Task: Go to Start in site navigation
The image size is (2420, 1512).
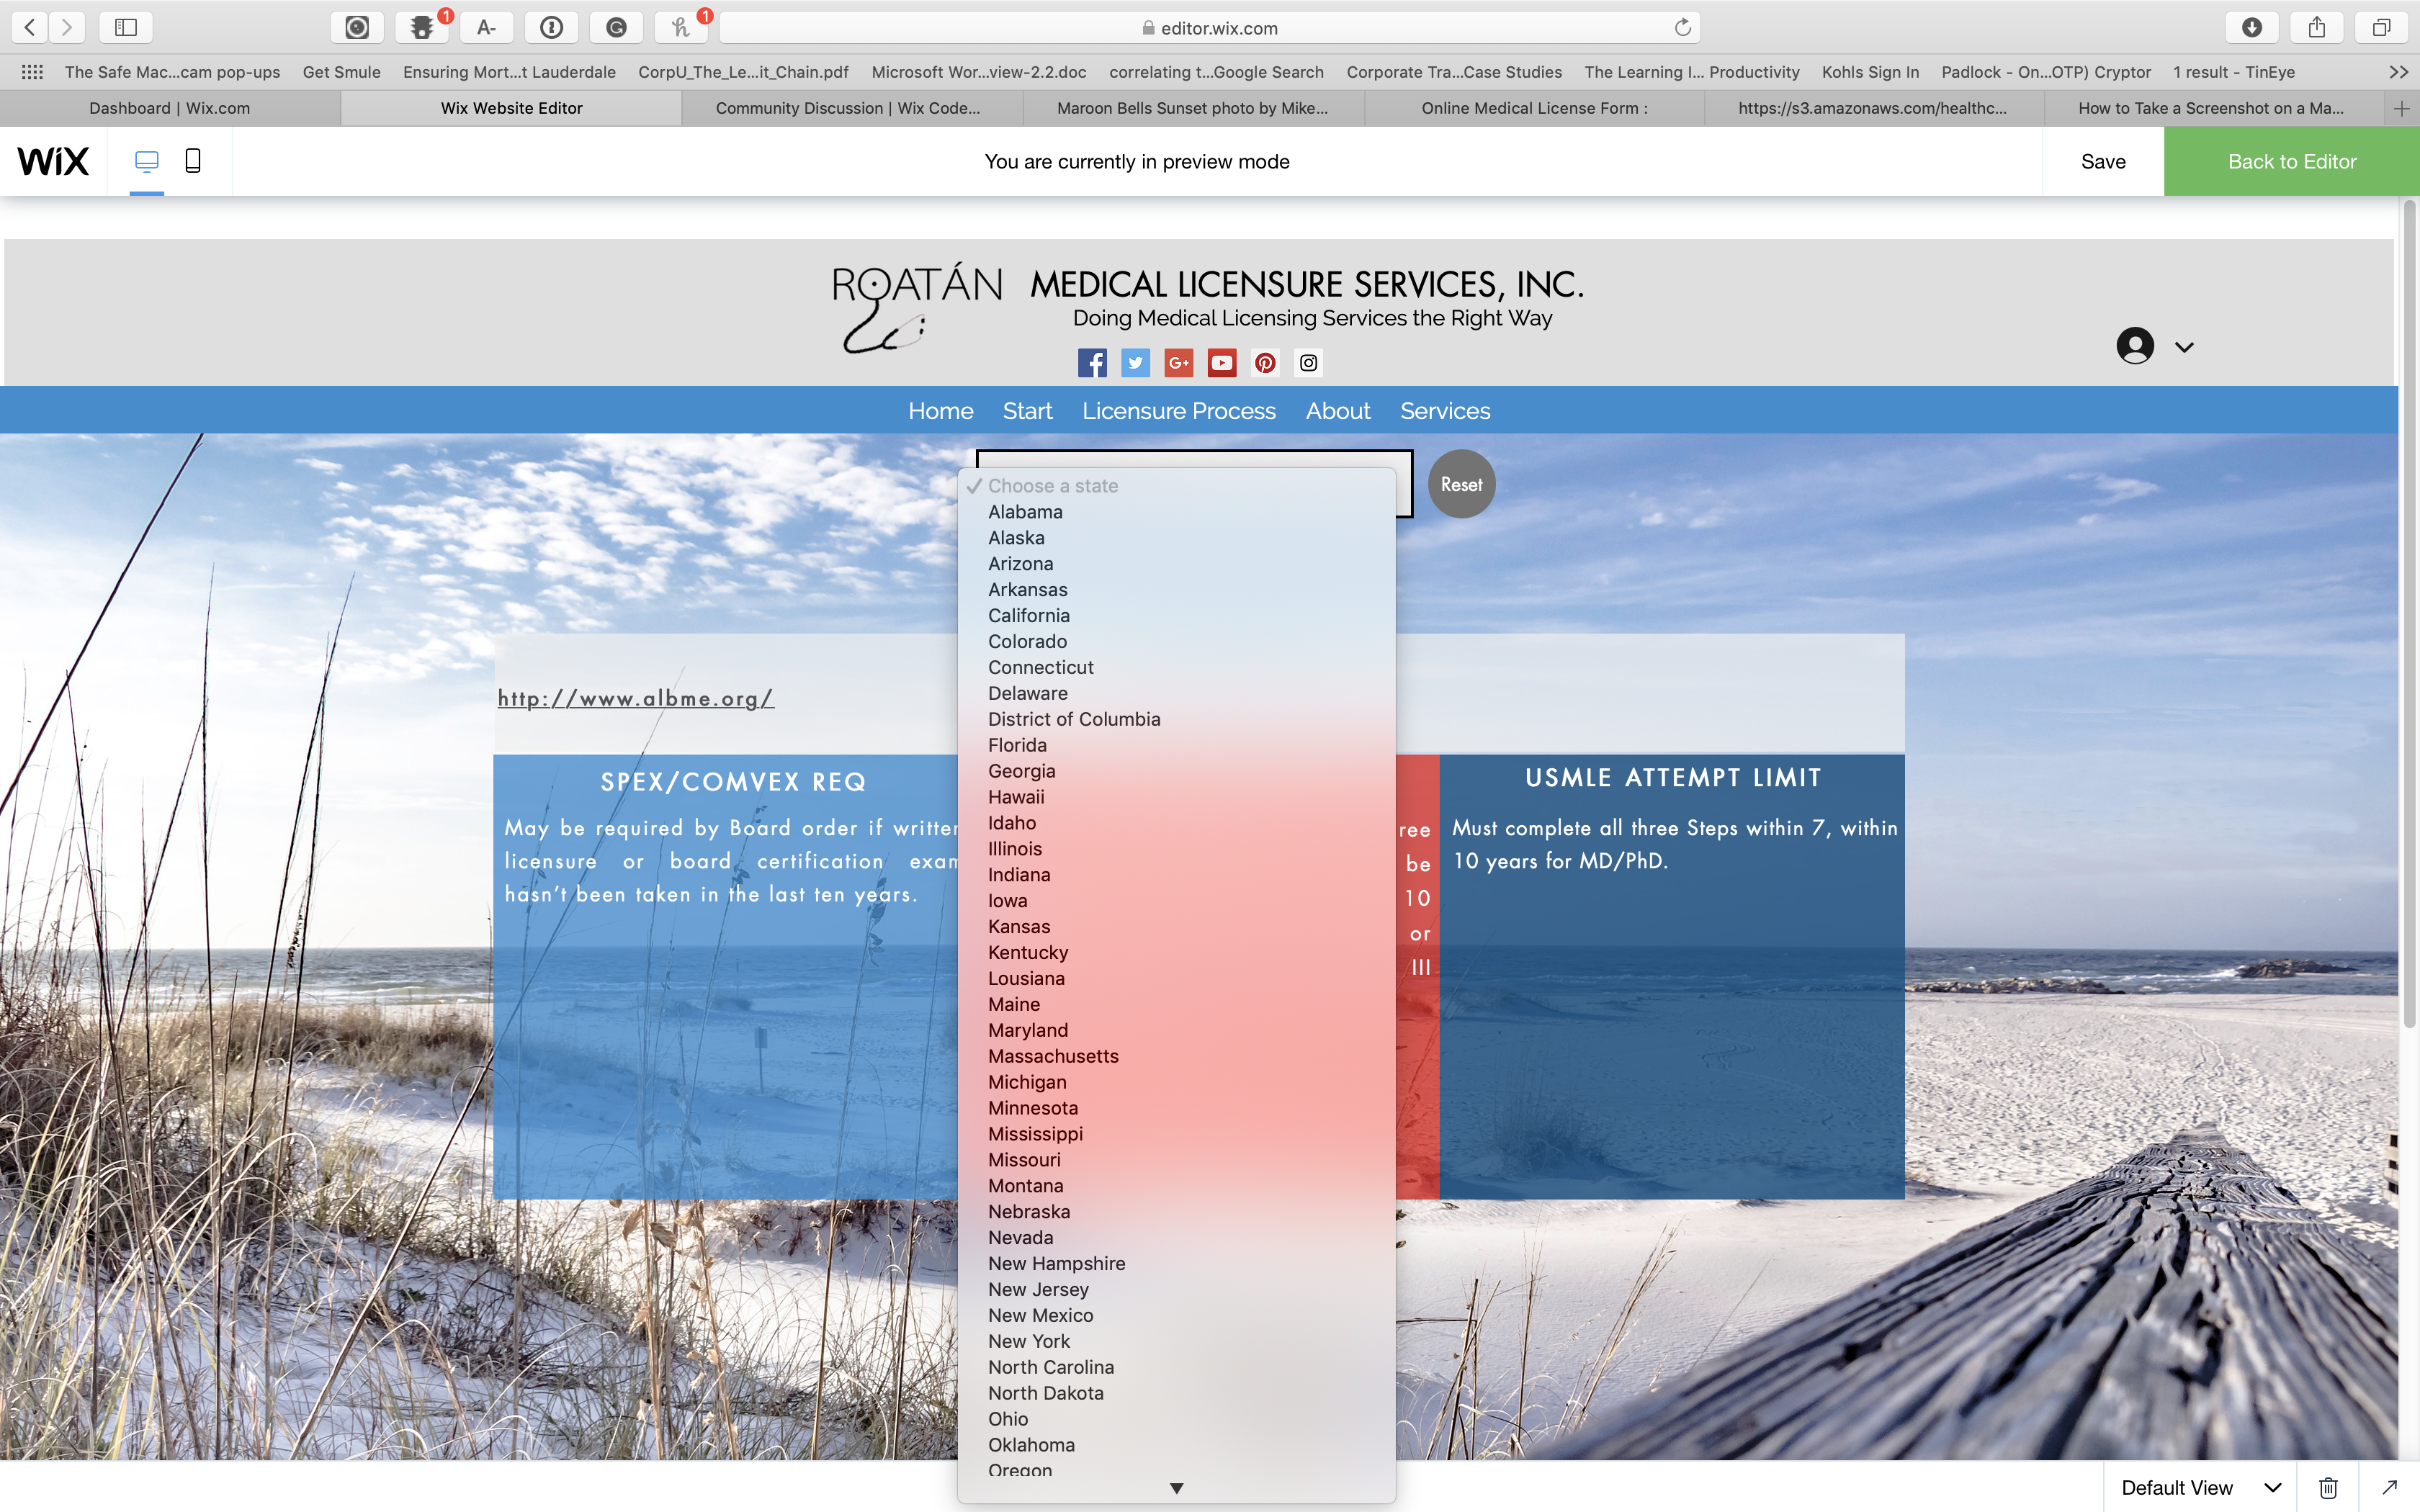Action: pyautogui.click(x=1027, y=411)
